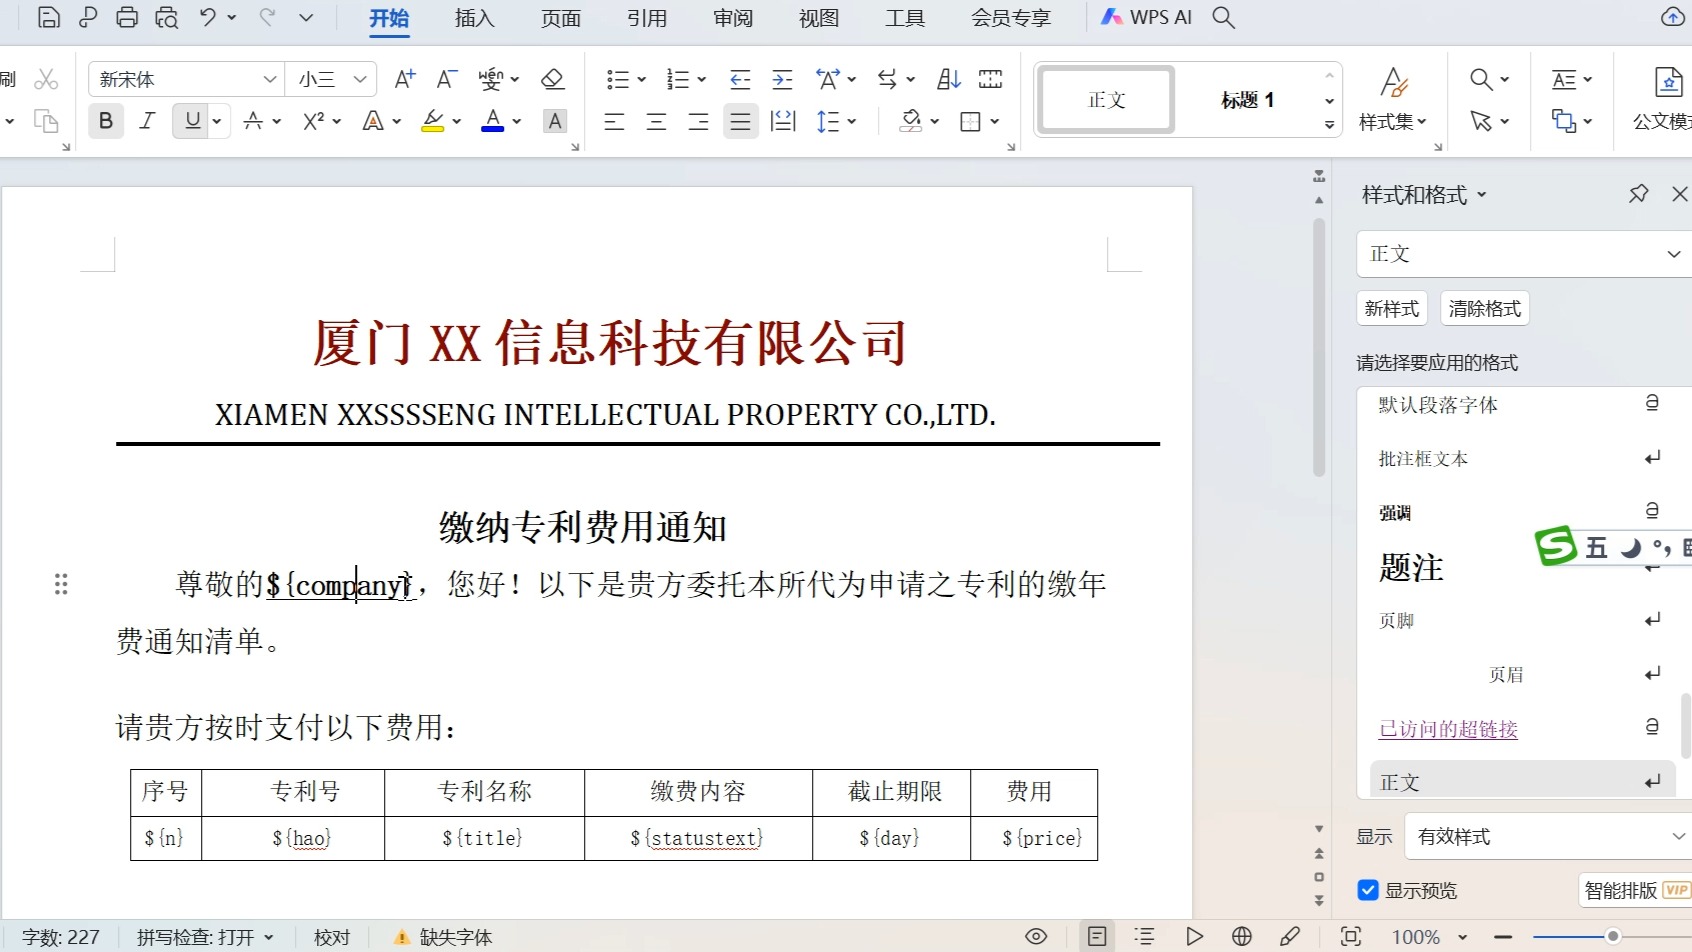Undo the last action

pyautogui.click(x=207, y=17)
